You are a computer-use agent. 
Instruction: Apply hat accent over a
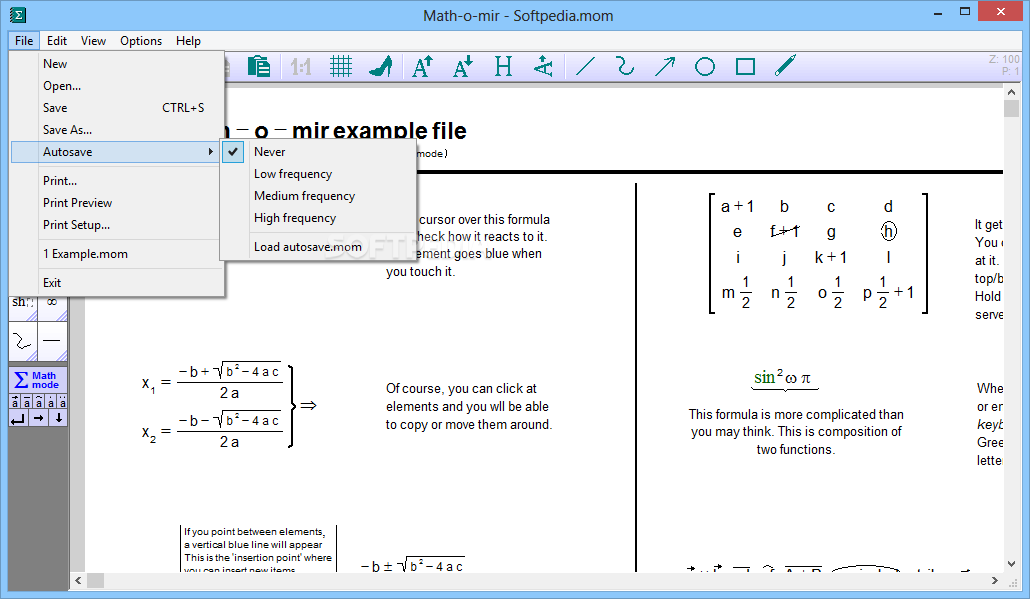[x=39, y=402]
